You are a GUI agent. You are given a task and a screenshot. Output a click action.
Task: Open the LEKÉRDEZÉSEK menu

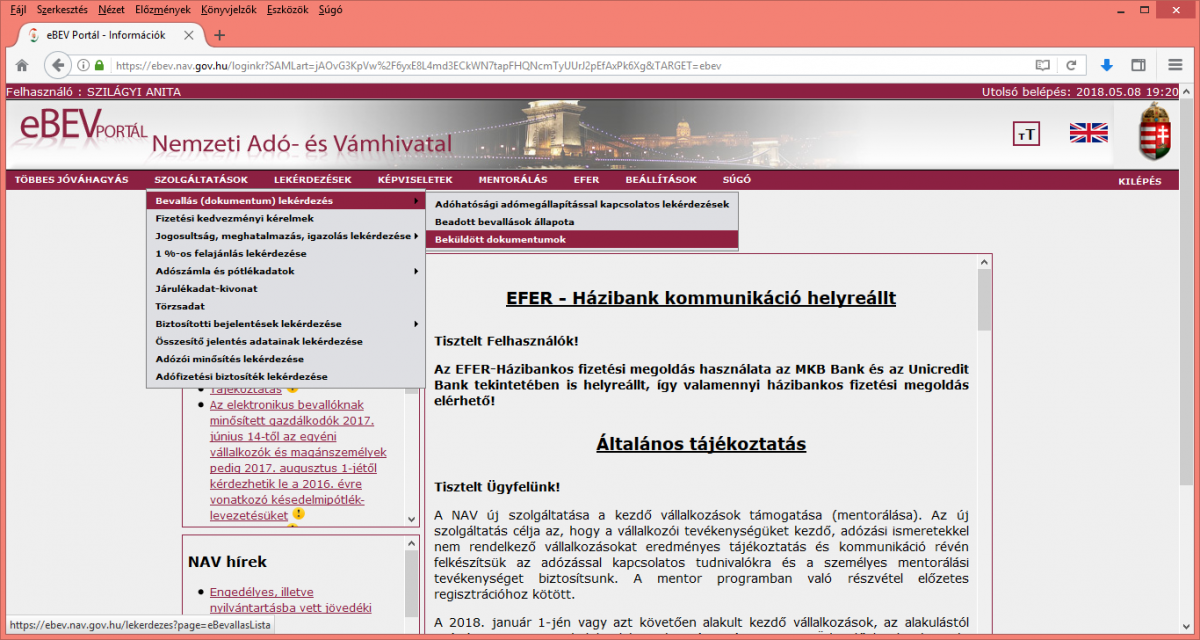(x=312, y=180)
